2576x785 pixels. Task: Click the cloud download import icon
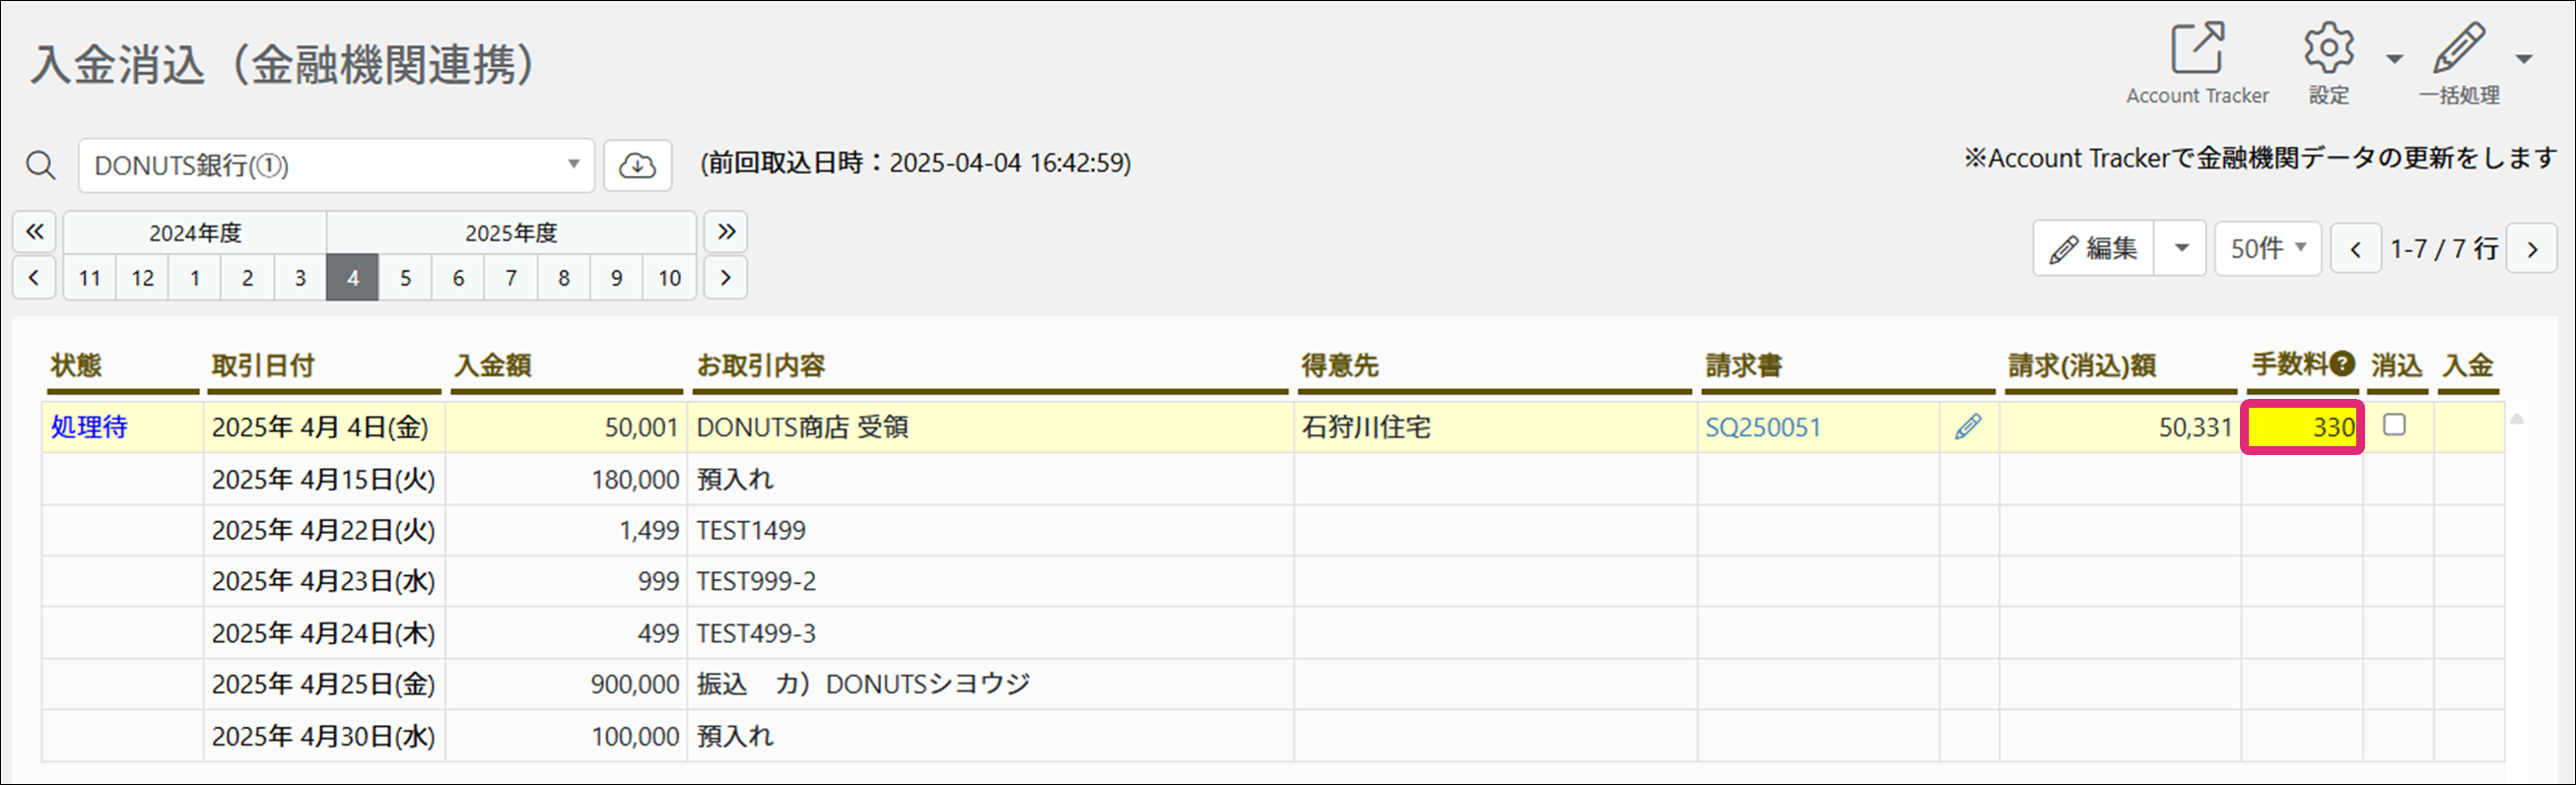(637, 165)
